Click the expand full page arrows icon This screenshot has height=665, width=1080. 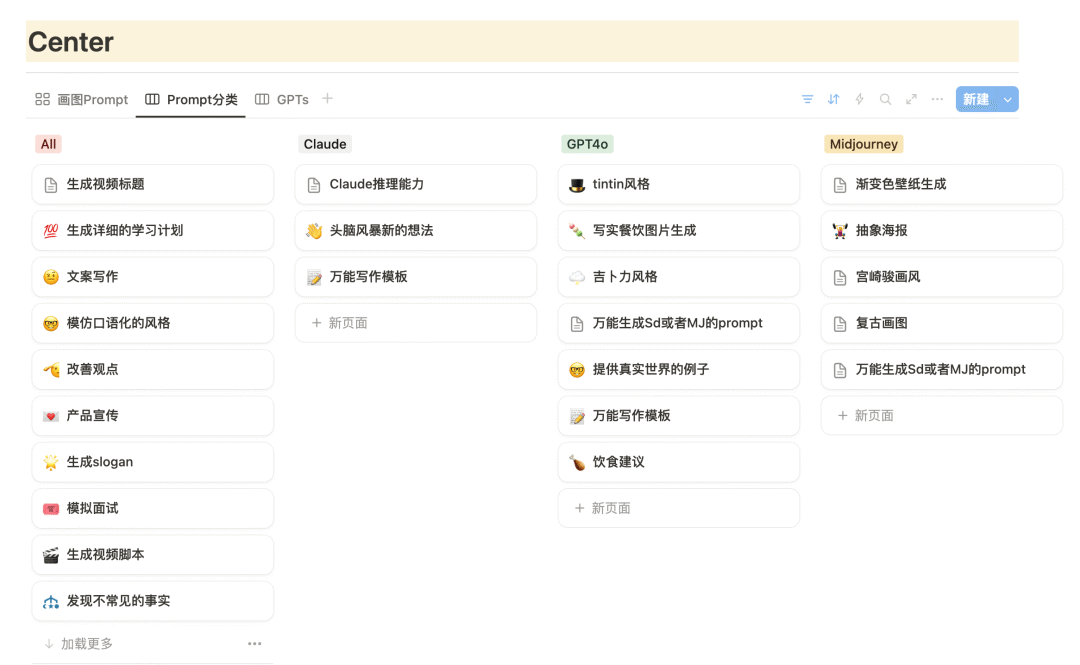(911, 99)
